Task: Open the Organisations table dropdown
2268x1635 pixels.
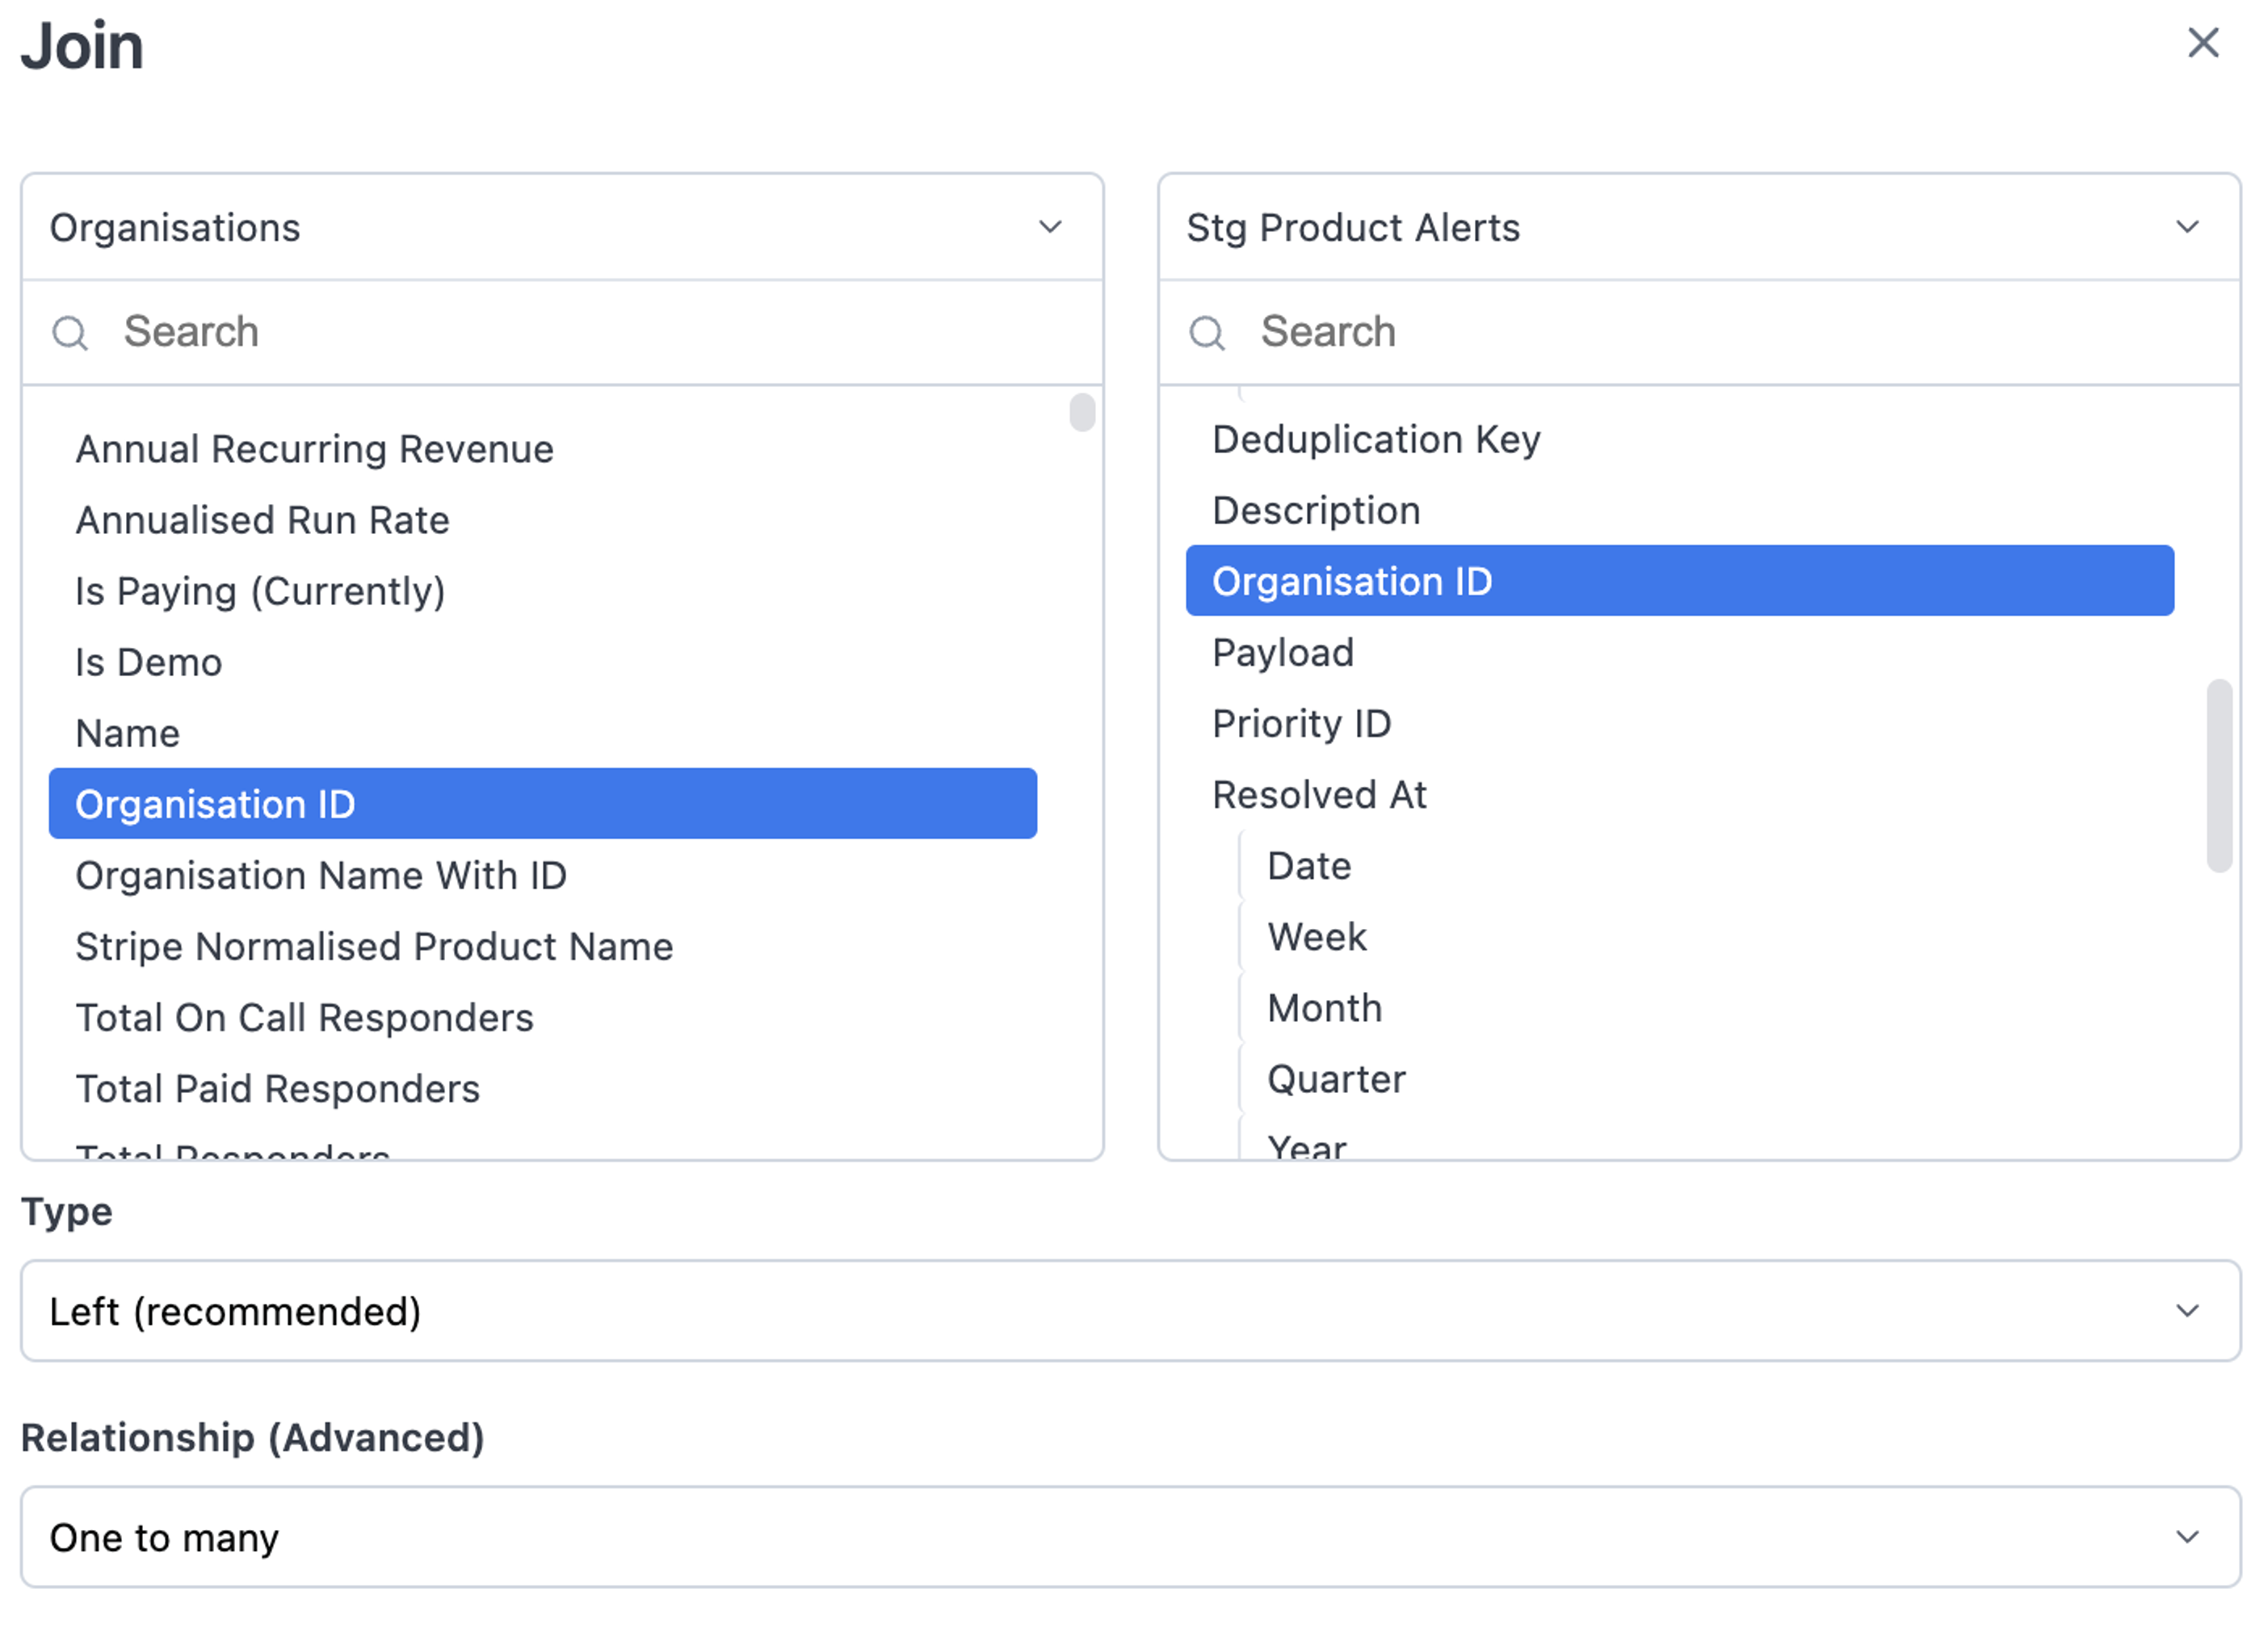Action: click(561, 228)
